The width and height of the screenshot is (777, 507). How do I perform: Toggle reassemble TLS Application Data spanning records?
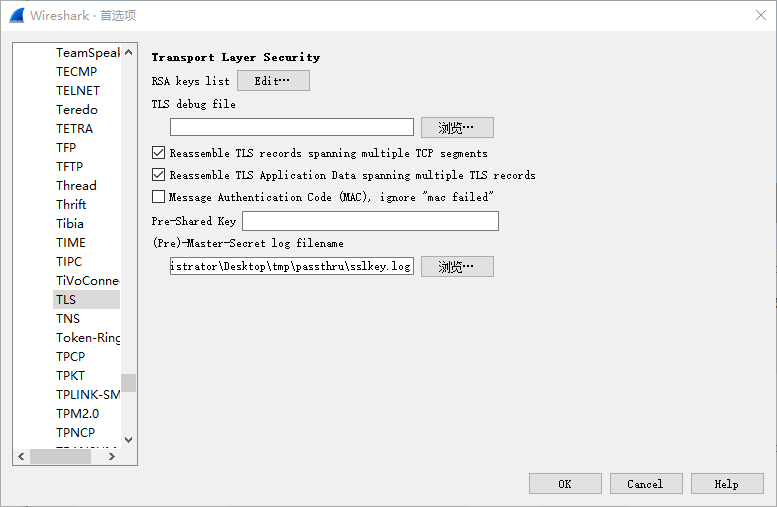159,174
